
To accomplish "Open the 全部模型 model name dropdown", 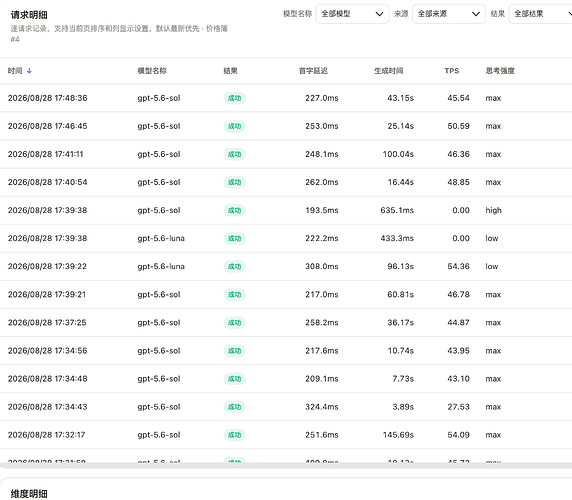I will 352,14.
